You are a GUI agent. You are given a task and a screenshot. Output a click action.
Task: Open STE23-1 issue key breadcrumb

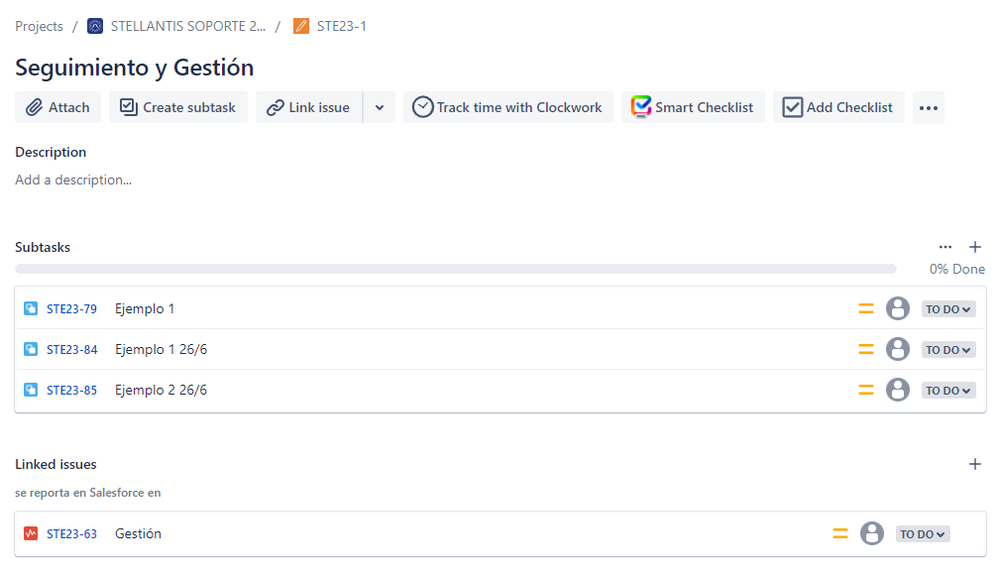coord(341,26)
